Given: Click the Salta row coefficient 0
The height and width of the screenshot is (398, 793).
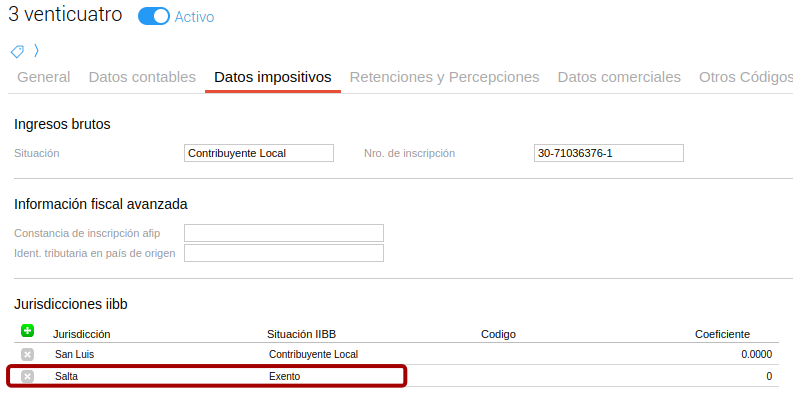Looking at the screenshot, I should pos(769,377).
